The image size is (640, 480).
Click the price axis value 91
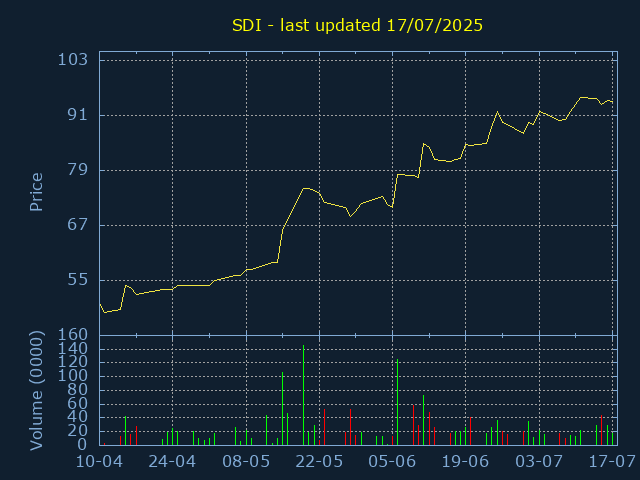[x=78, y=115]
